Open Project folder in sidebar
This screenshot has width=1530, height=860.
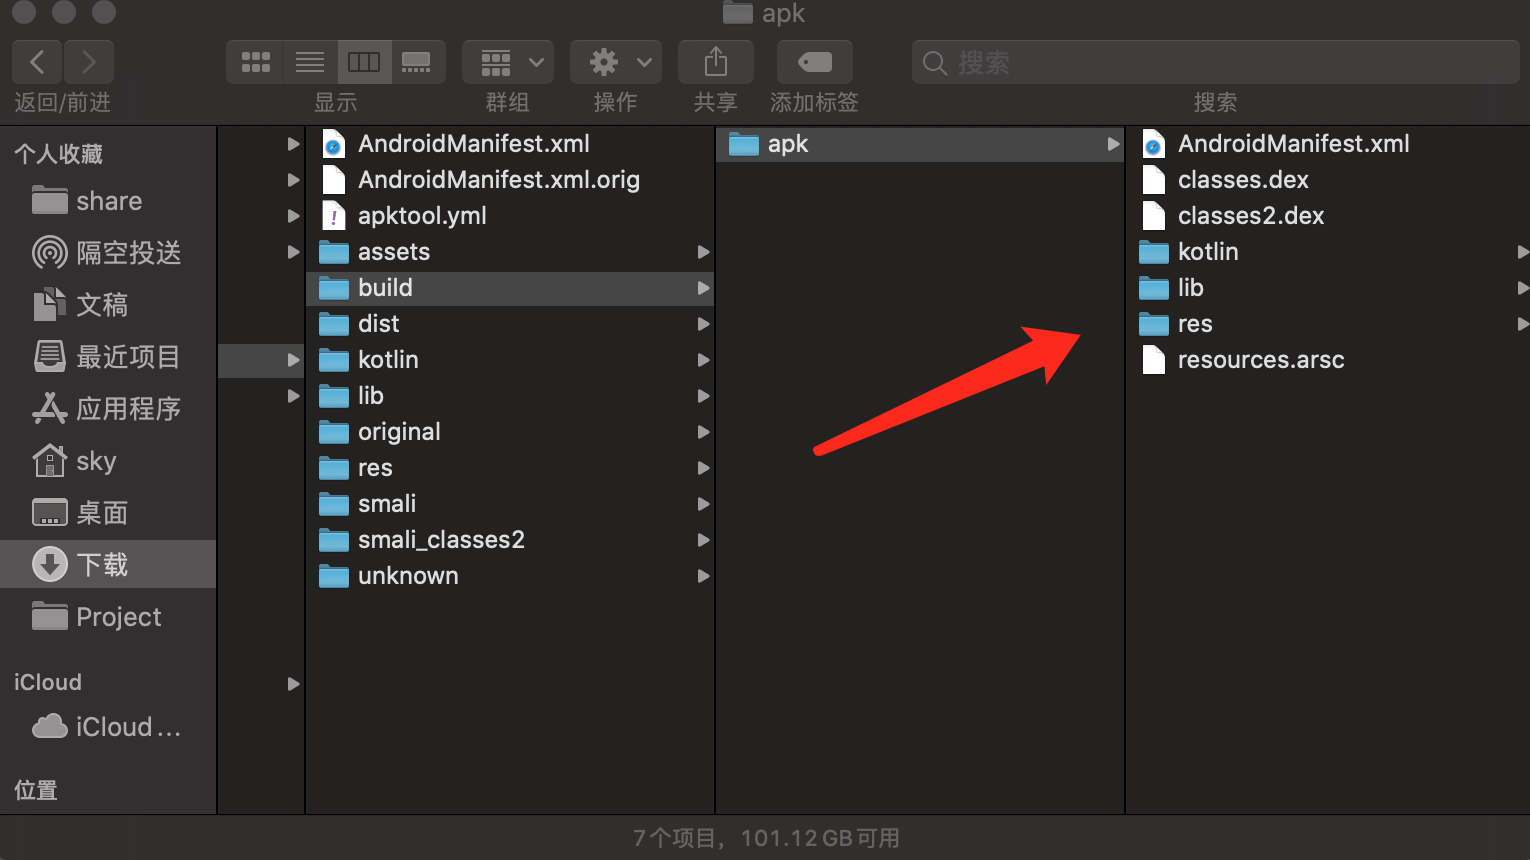coord(108,617)
